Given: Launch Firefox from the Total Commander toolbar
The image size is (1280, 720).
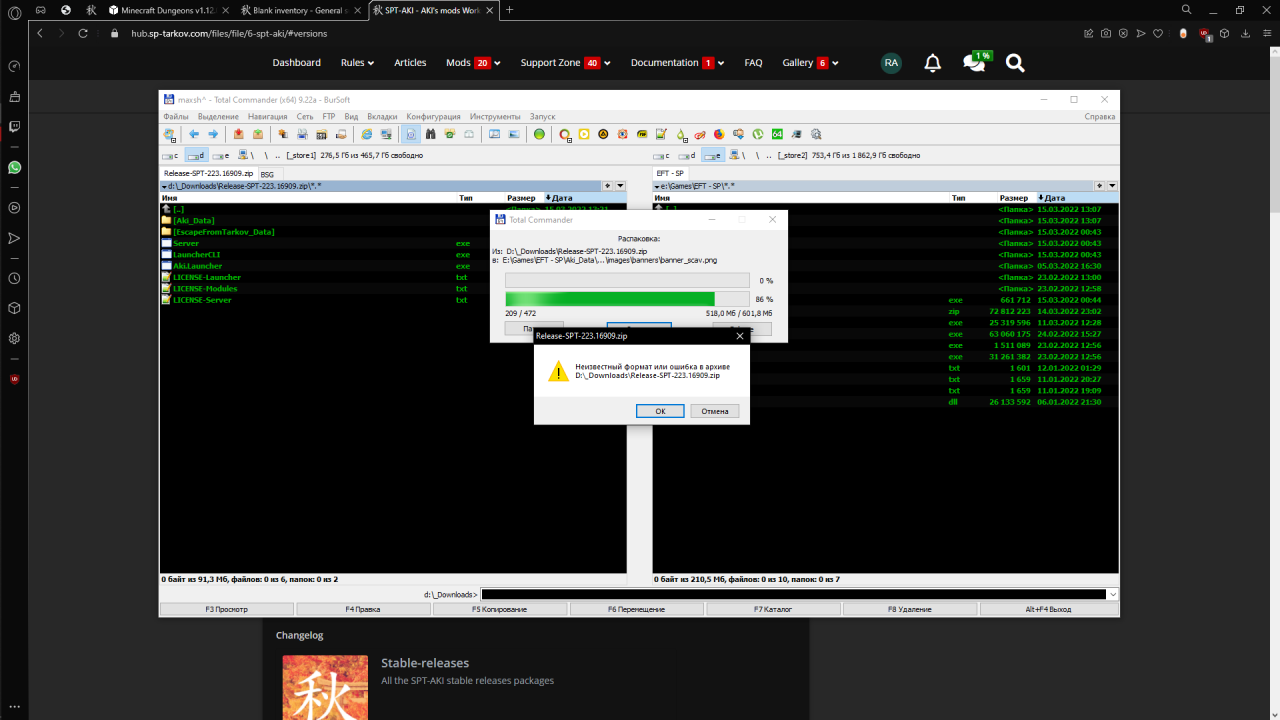Looking at the screenshot, I should coord(719,134).
